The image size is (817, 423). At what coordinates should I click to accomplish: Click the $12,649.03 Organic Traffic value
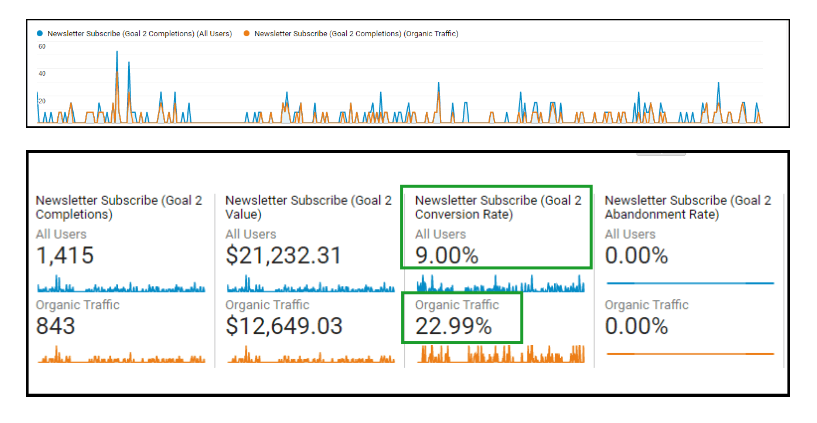[x=284, y=326]
